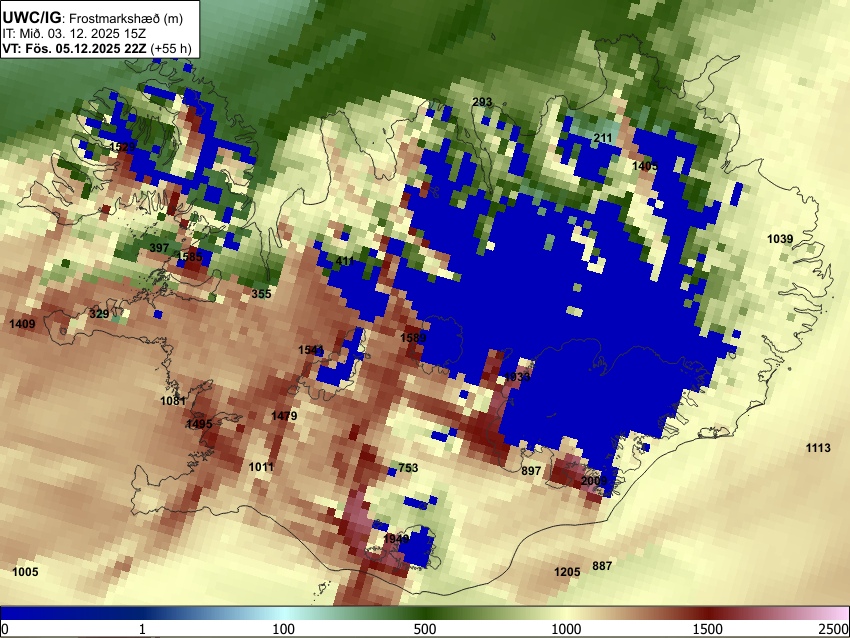Click the '1500' tick label on the color scale
850x638 pixels.
(x=708, y=629)
